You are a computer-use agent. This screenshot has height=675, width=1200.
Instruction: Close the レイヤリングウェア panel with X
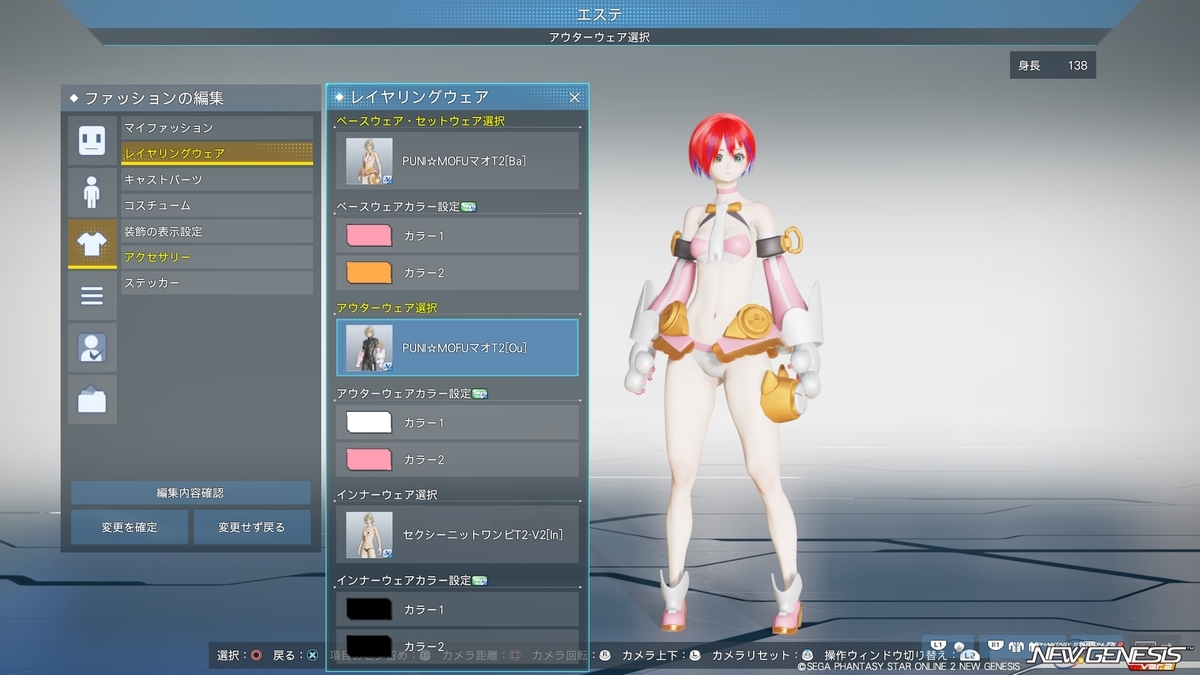coord(575,97)
